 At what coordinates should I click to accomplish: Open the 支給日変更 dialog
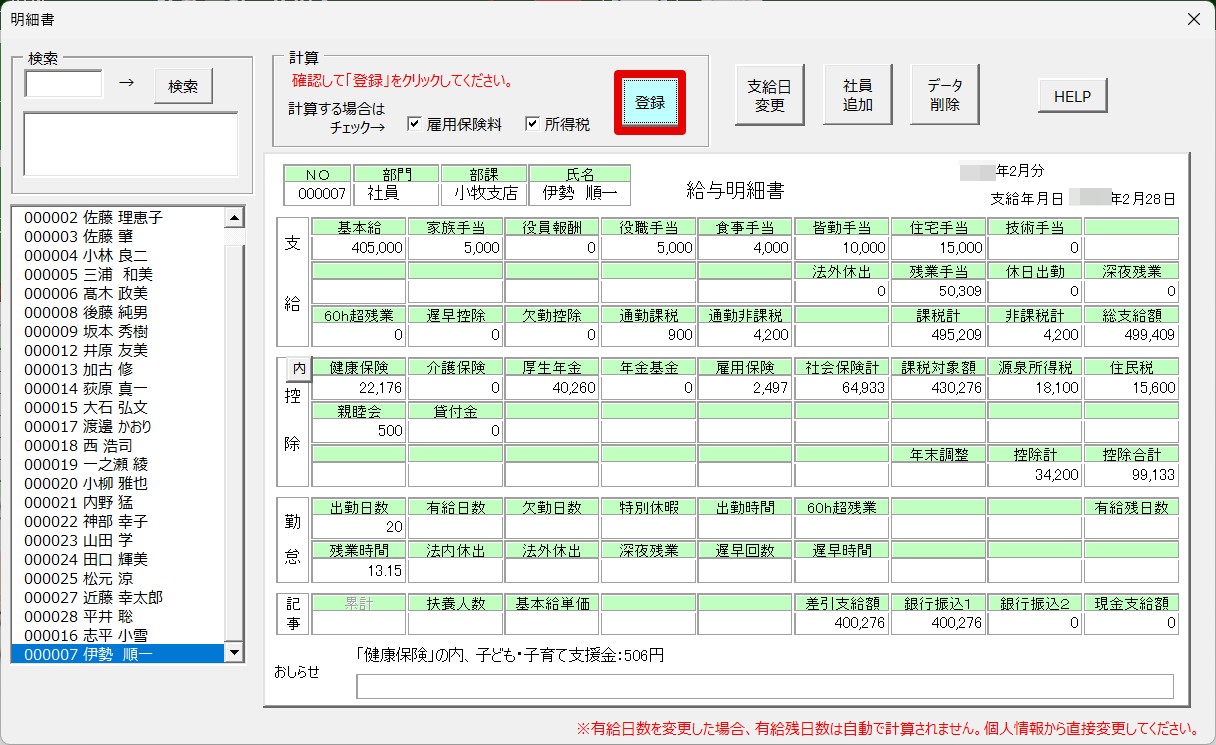coord(769,95)
